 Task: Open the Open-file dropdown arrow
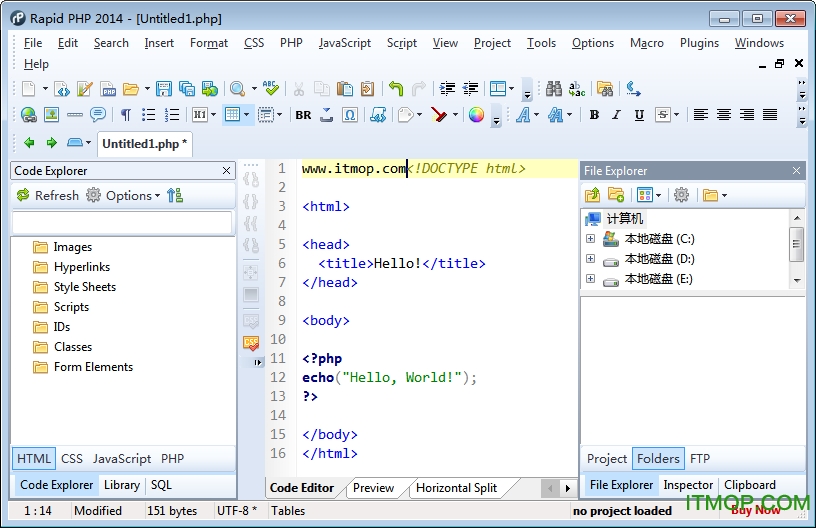pos(147,89)
